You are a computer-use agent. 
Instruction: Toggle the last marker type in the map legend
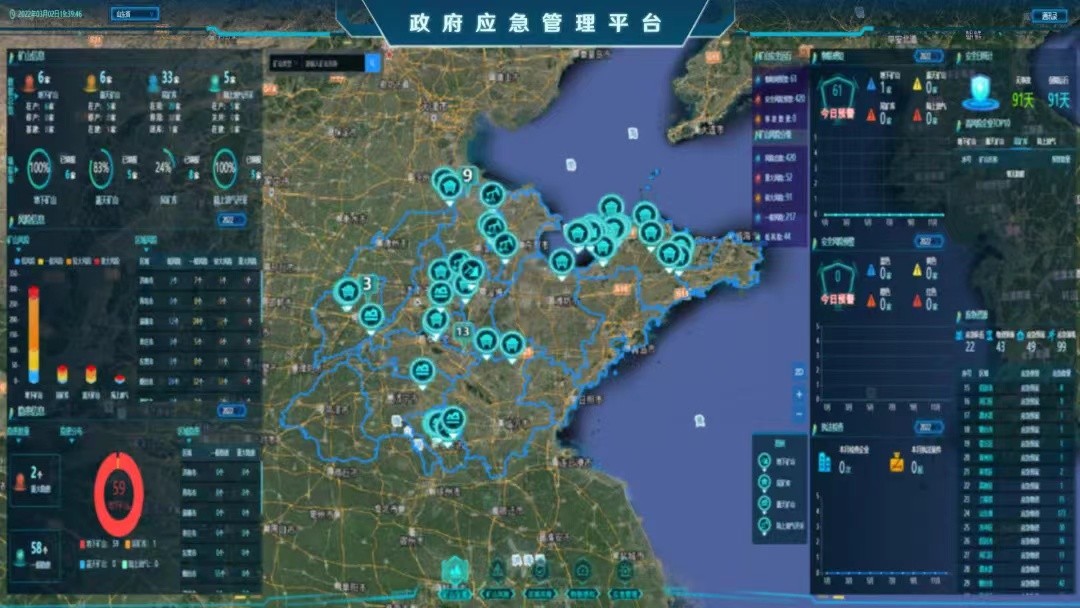(x=766, y=524)
